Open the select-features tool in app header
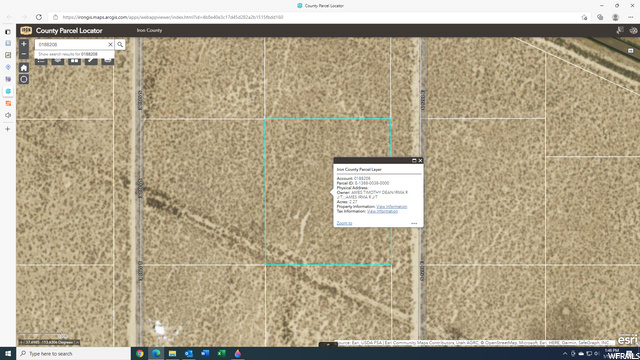Screen dimensions: 640x360 [620, 31]
